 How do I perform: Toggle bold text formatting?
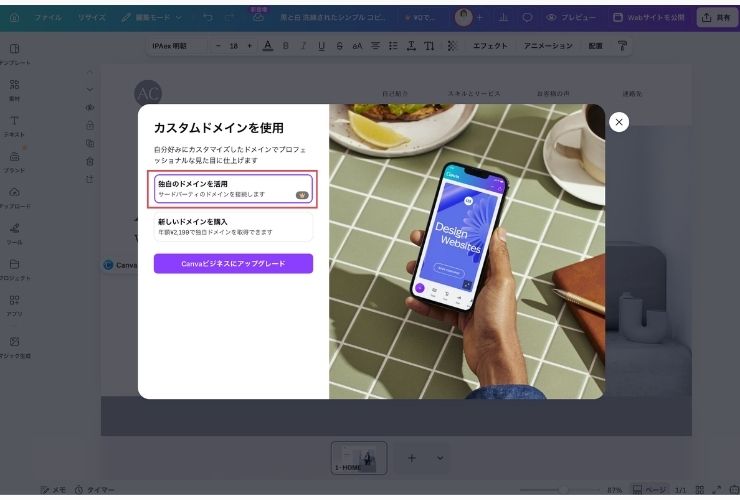pyautogui.click(x=285, y=46)
